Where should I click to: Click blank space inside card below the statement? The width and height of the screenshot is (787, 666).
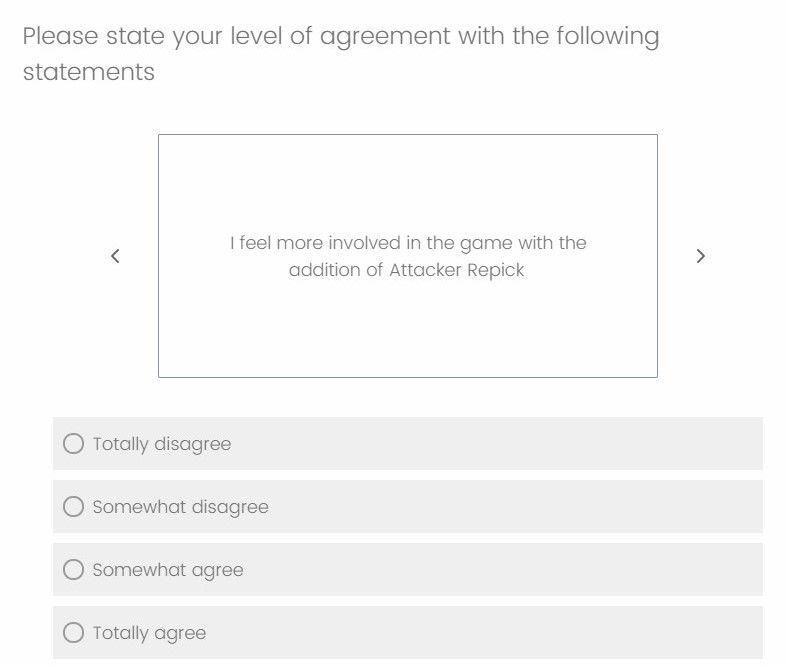[x=408, y=331]
